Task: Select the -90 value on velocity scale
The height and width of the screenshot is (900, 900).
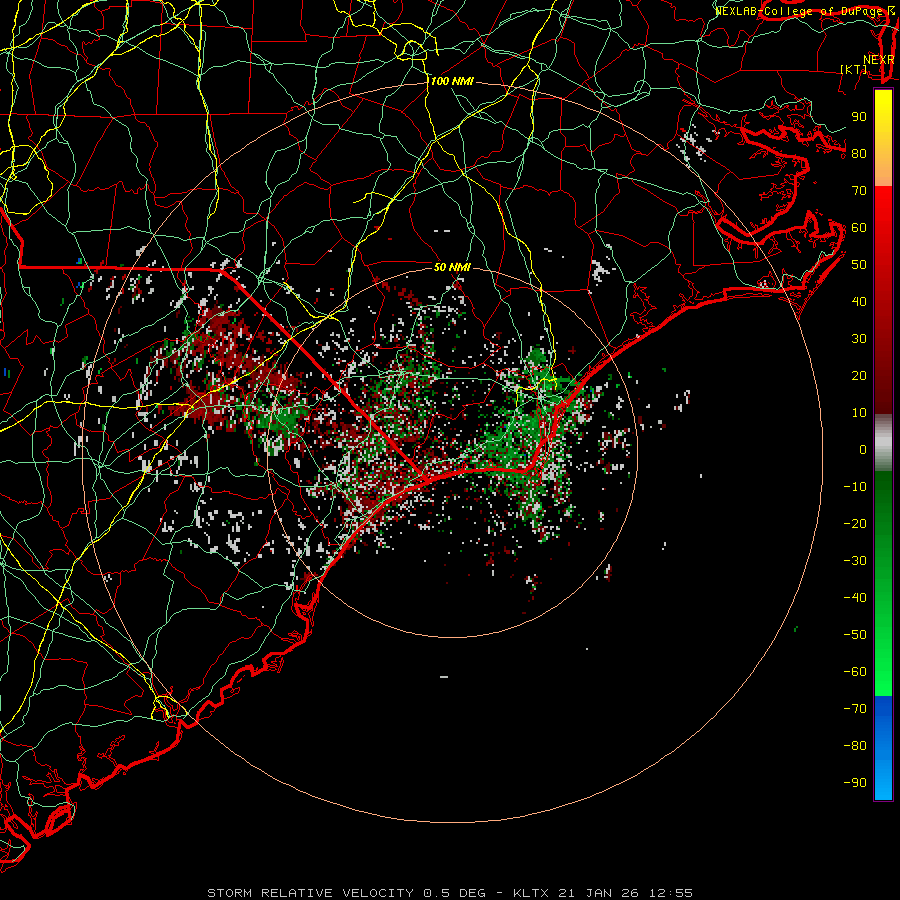Action: tap(855, 783)
